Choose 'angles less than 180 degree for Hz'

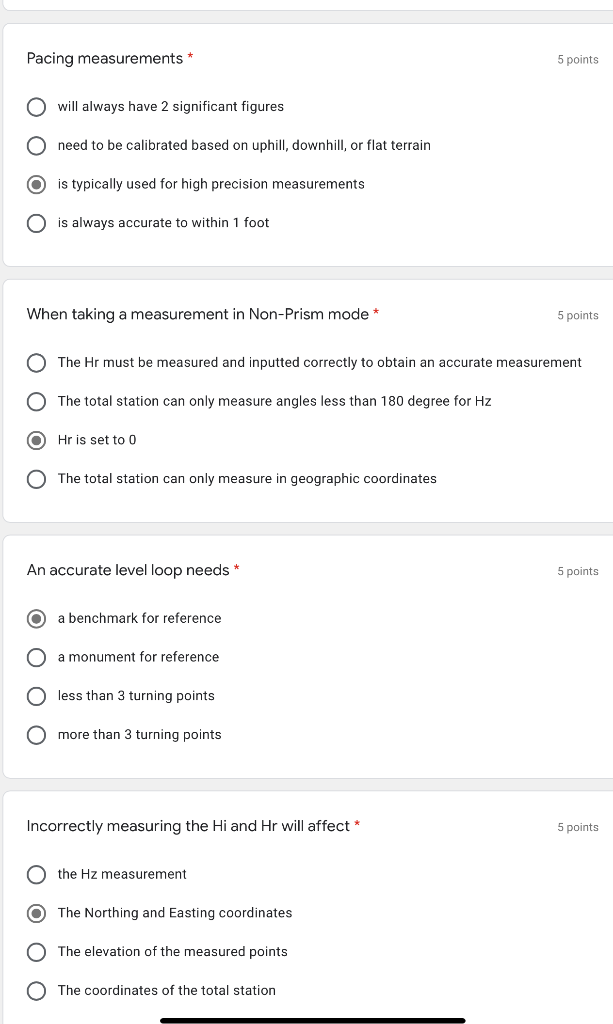tap(36, 401)
